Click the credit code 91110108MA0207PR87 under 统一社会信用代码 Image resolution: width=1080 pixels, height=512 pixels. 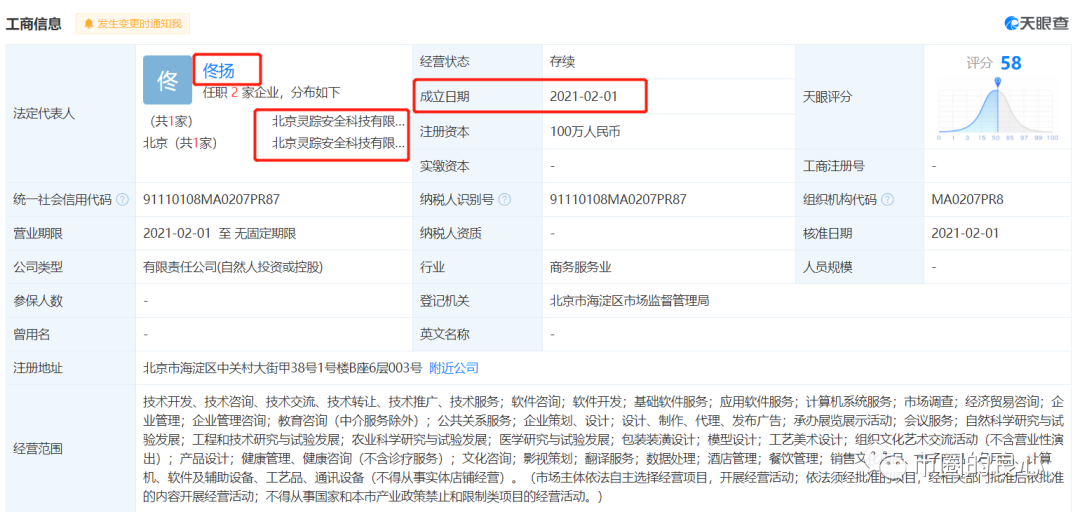click(211, 200)
